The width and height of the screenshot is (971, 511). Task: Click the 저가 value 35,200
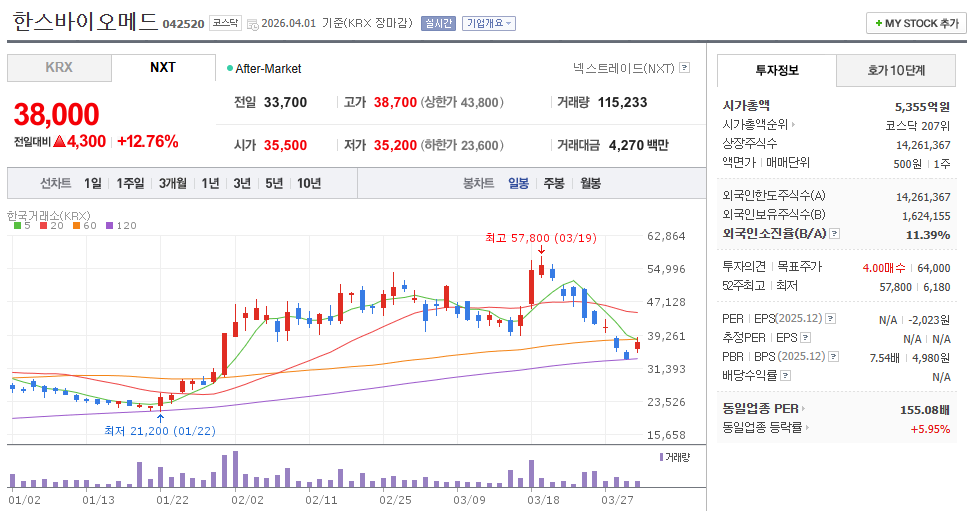(x=395, y=145)
